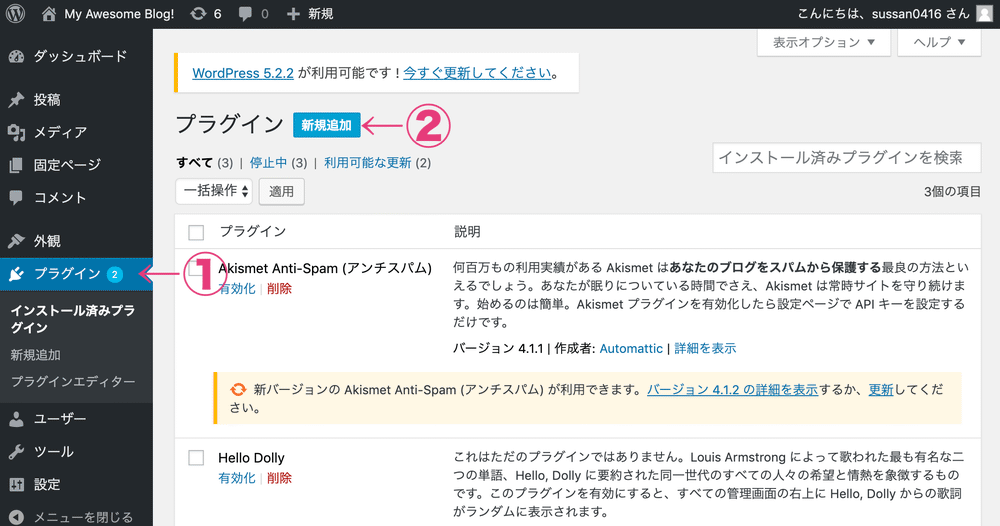The width and height of the screenshot is (1000, 526).
Task: Click the 固定ページ pages icon
Action: (x=17, y=165)
